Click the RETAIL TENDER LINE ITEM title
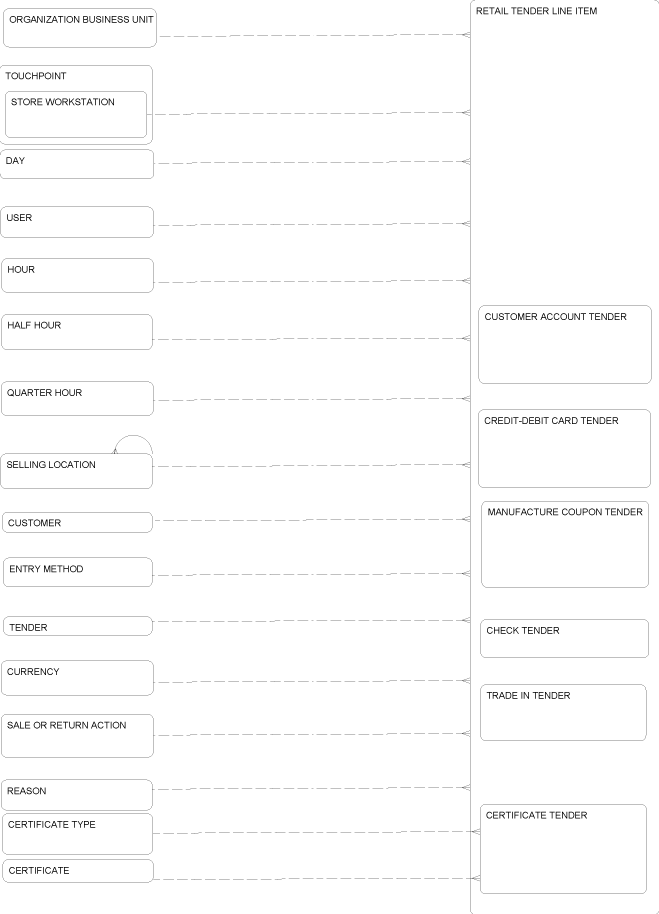Screen dimensions: 659x914 [536, 11]
